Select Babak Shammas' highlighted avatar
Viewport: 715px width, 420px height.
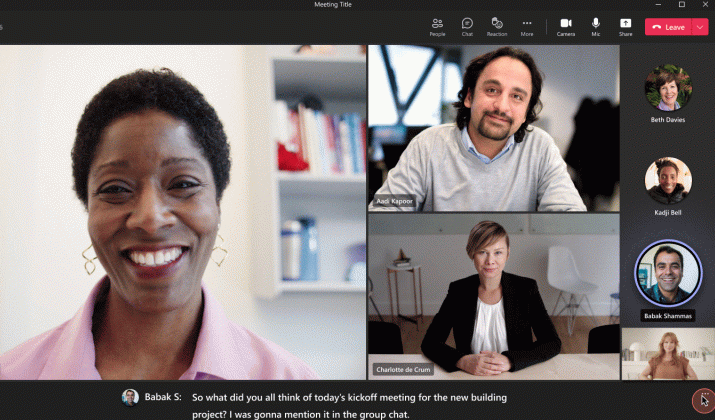click(x=668, y=273)
